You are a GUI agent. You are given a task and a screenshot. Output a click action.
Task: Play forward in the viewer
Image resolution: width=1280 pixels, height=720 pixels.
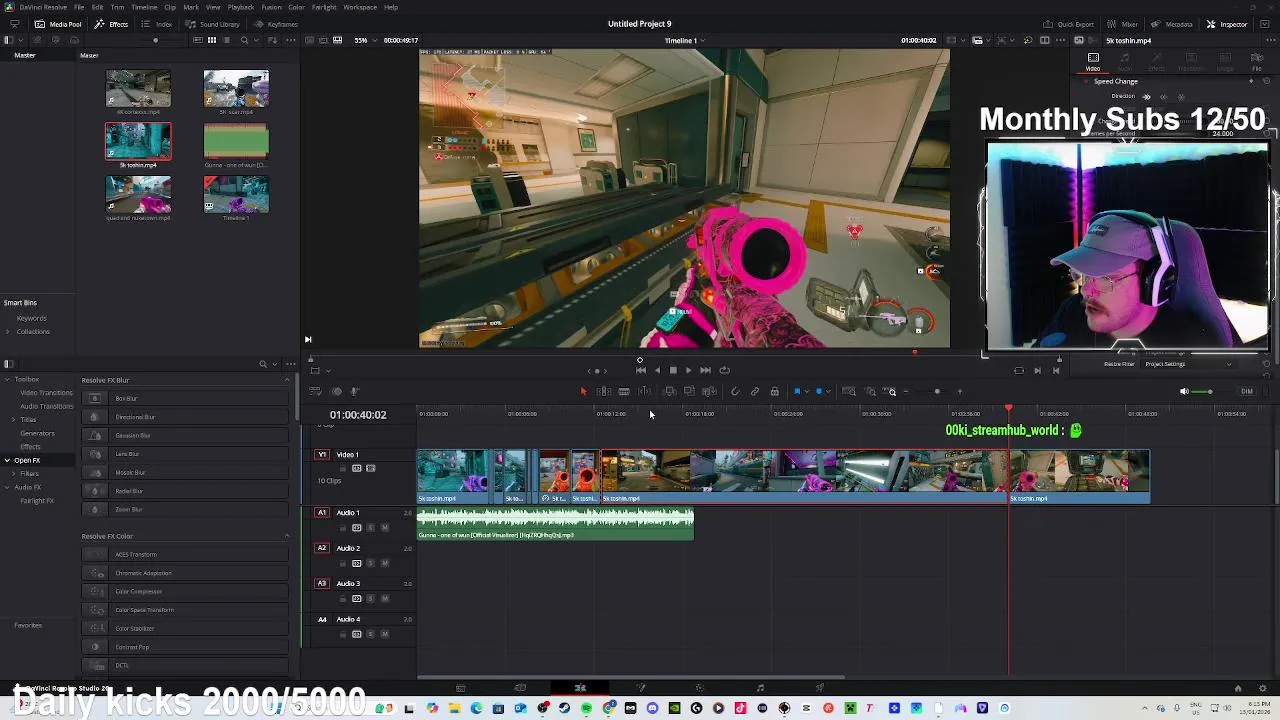pos(688,370)
